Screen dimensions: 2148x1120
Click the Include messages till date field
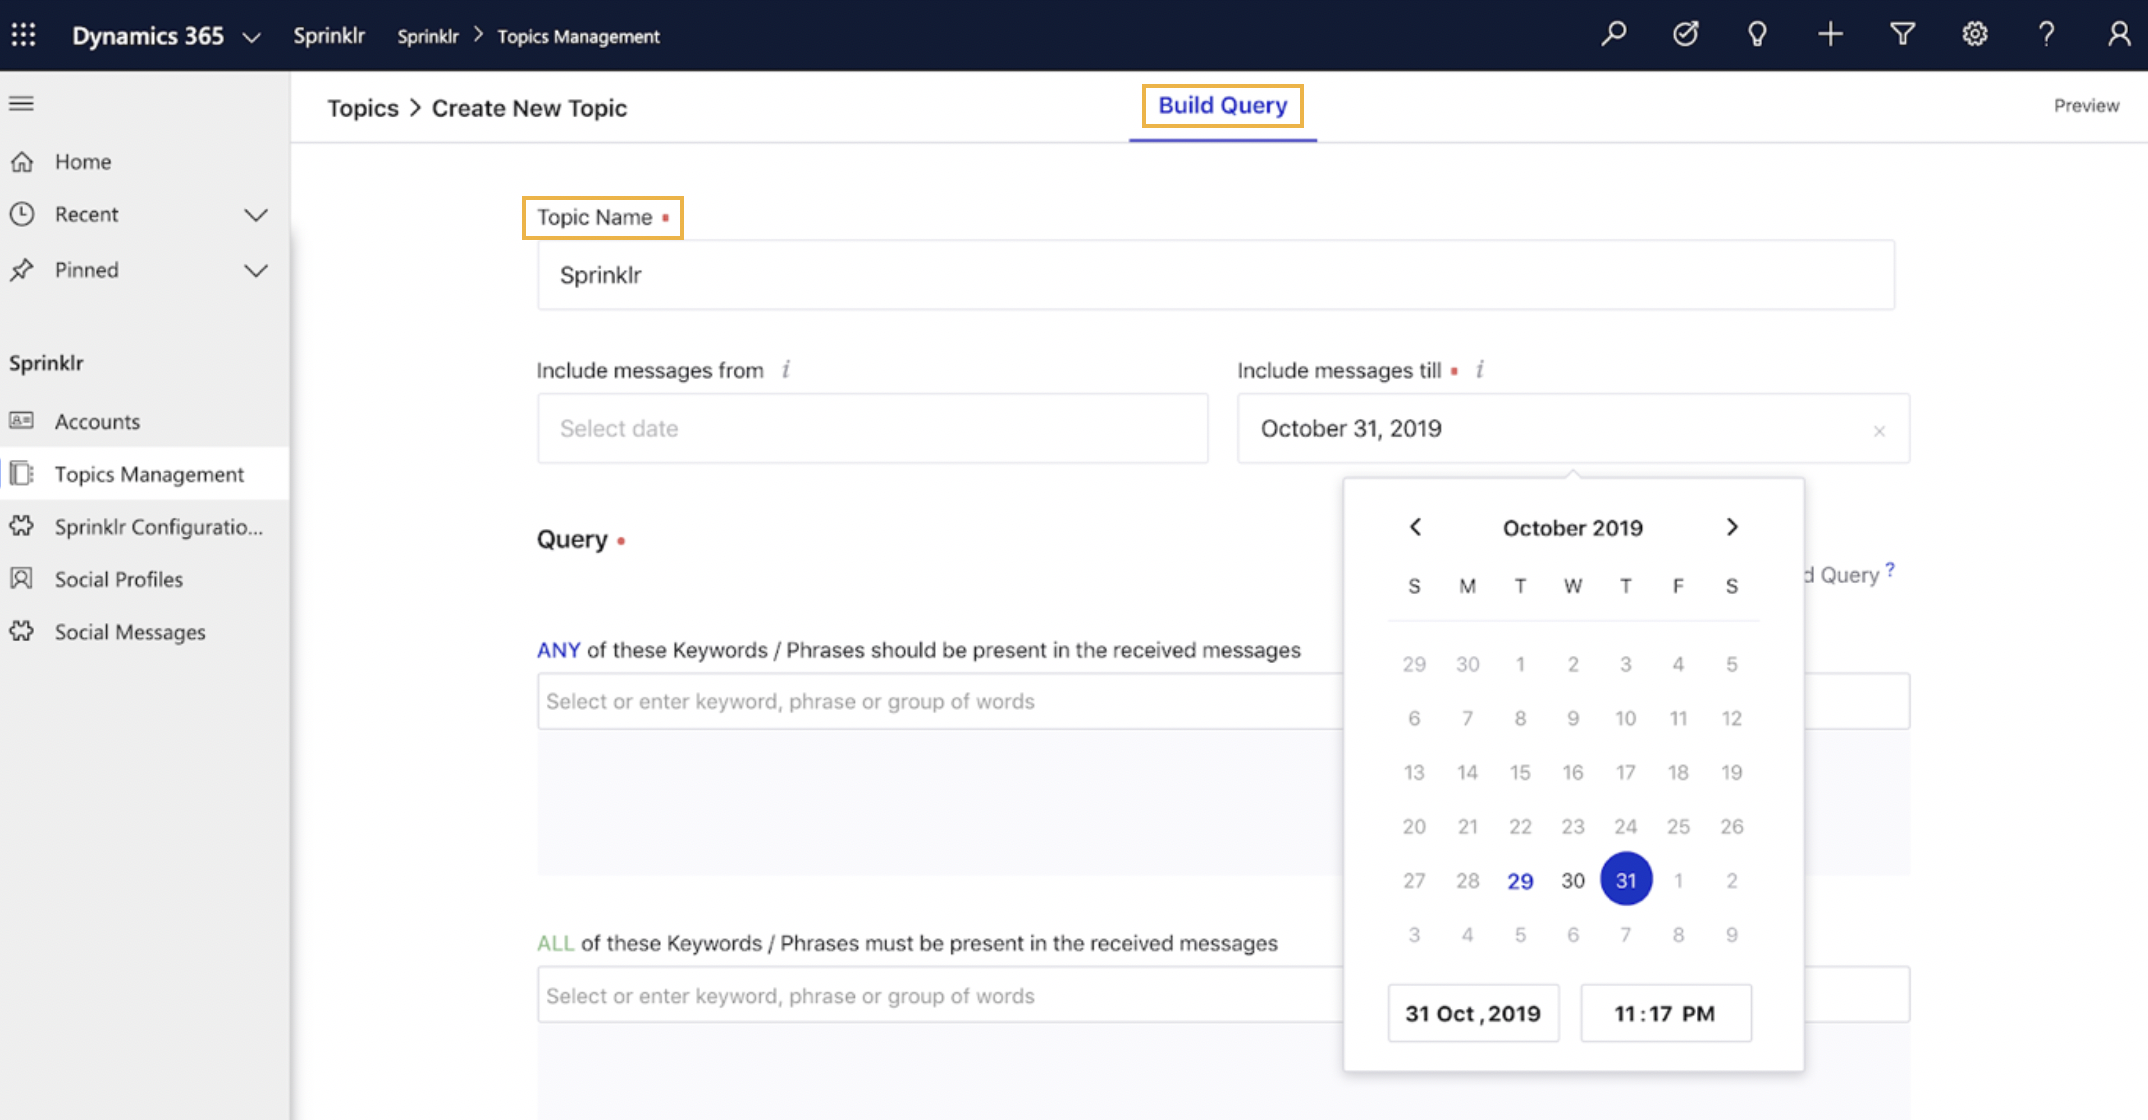pos(1573,428)
